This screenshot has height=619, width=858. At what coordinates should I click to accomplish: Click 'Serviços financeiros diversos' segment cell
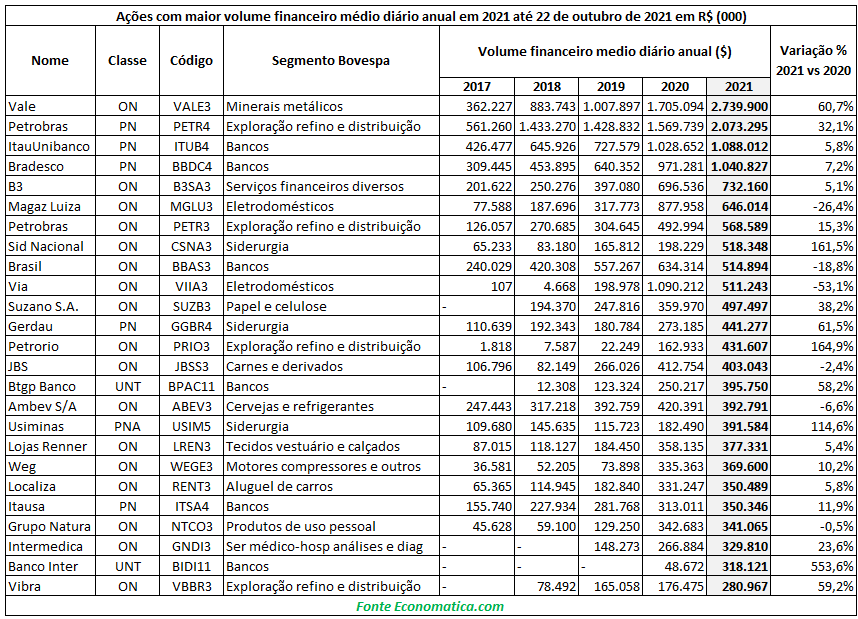click(x=331, y=186)
